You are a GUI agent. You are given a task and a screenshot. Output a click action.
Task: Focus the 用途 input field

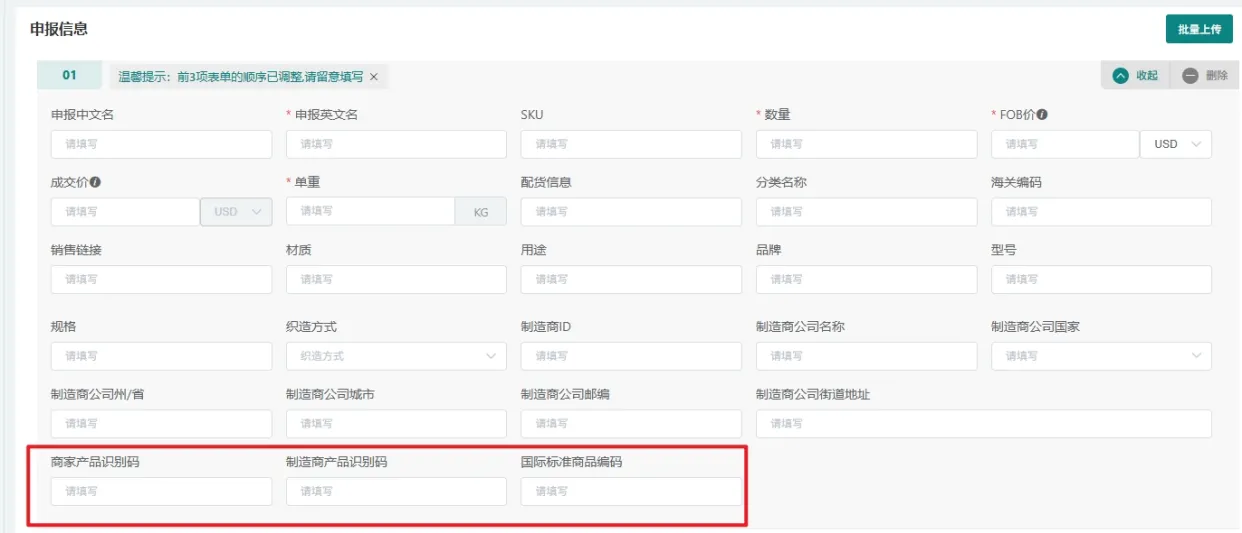pos(631,280)
